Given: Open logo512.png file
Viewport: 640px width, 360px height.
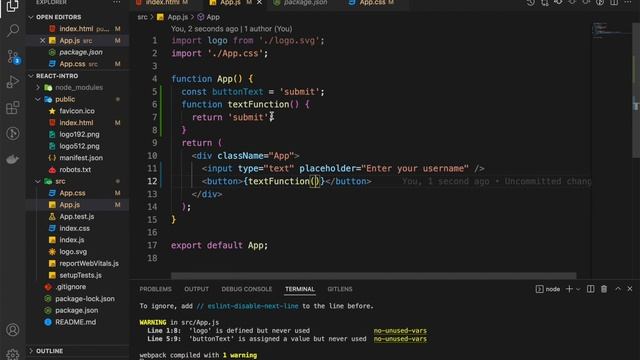Looking at the screenshot, I should pyautogui.click(x=79, y=146).
